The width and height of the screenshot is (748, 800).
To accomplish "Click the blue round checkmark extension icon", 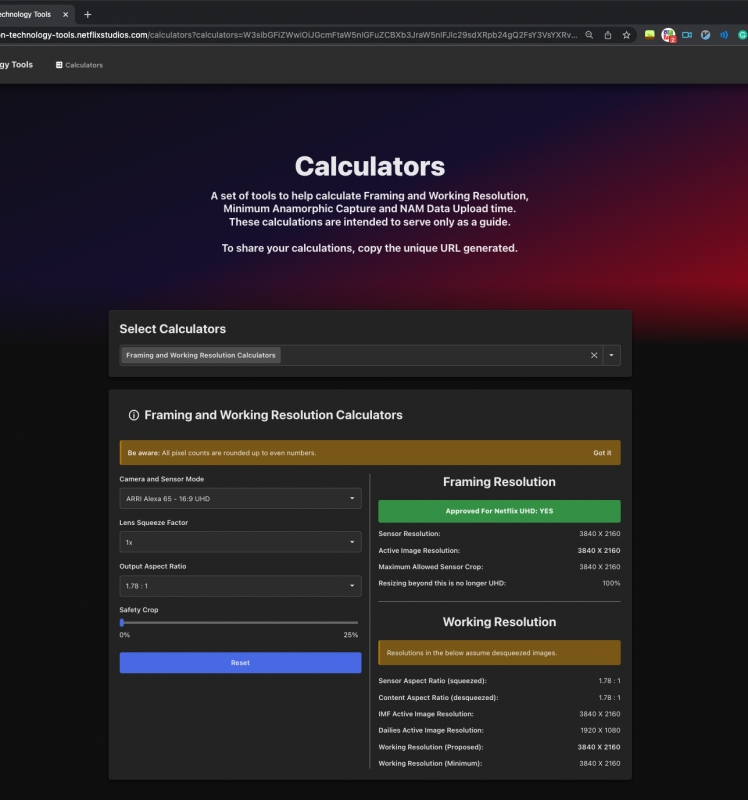I will tap(706, 35).
